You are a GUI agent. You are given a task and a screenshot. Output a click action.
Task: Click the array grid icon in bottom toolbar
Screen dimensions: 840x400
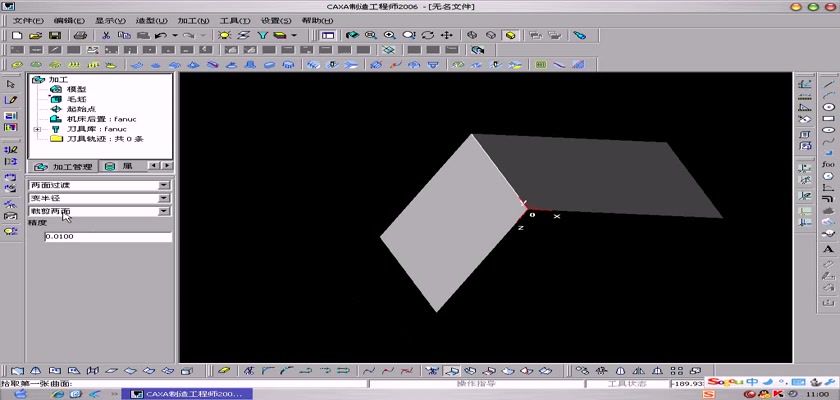click(x=677, y=371)
